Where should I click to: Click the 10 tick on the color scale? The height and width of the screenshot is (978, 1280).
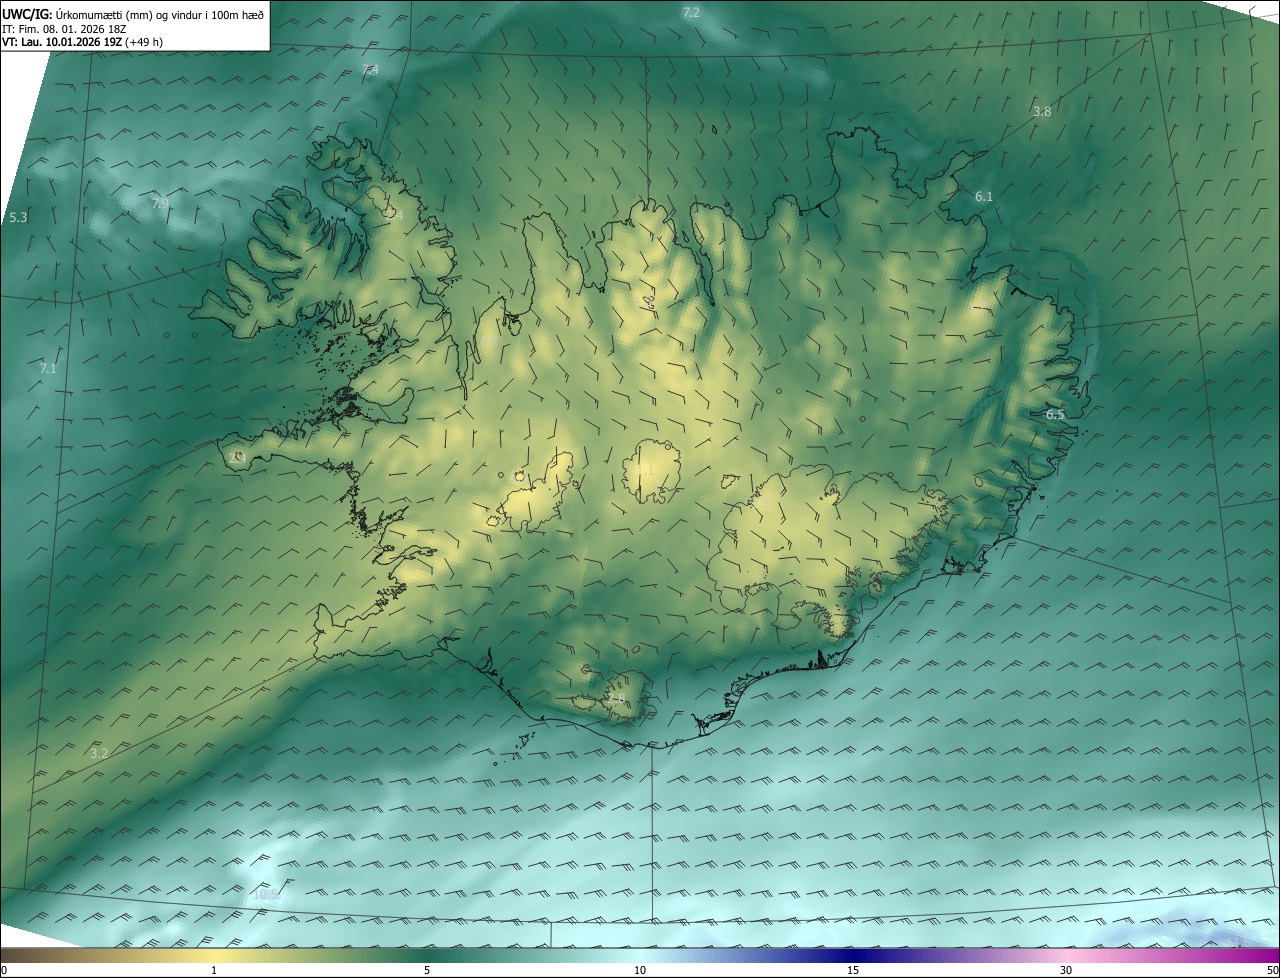point(640,970)
